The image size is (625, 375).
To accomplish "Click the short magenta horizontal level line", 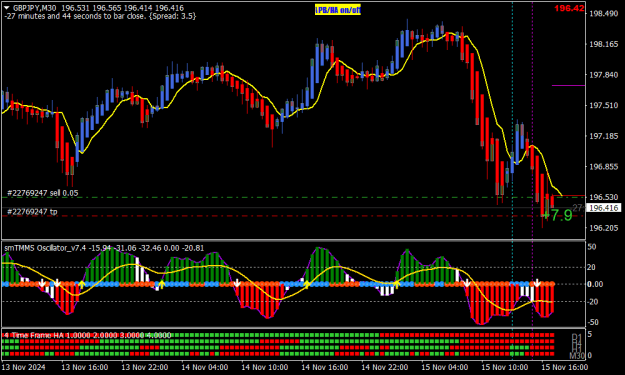I will coord(568,85).
